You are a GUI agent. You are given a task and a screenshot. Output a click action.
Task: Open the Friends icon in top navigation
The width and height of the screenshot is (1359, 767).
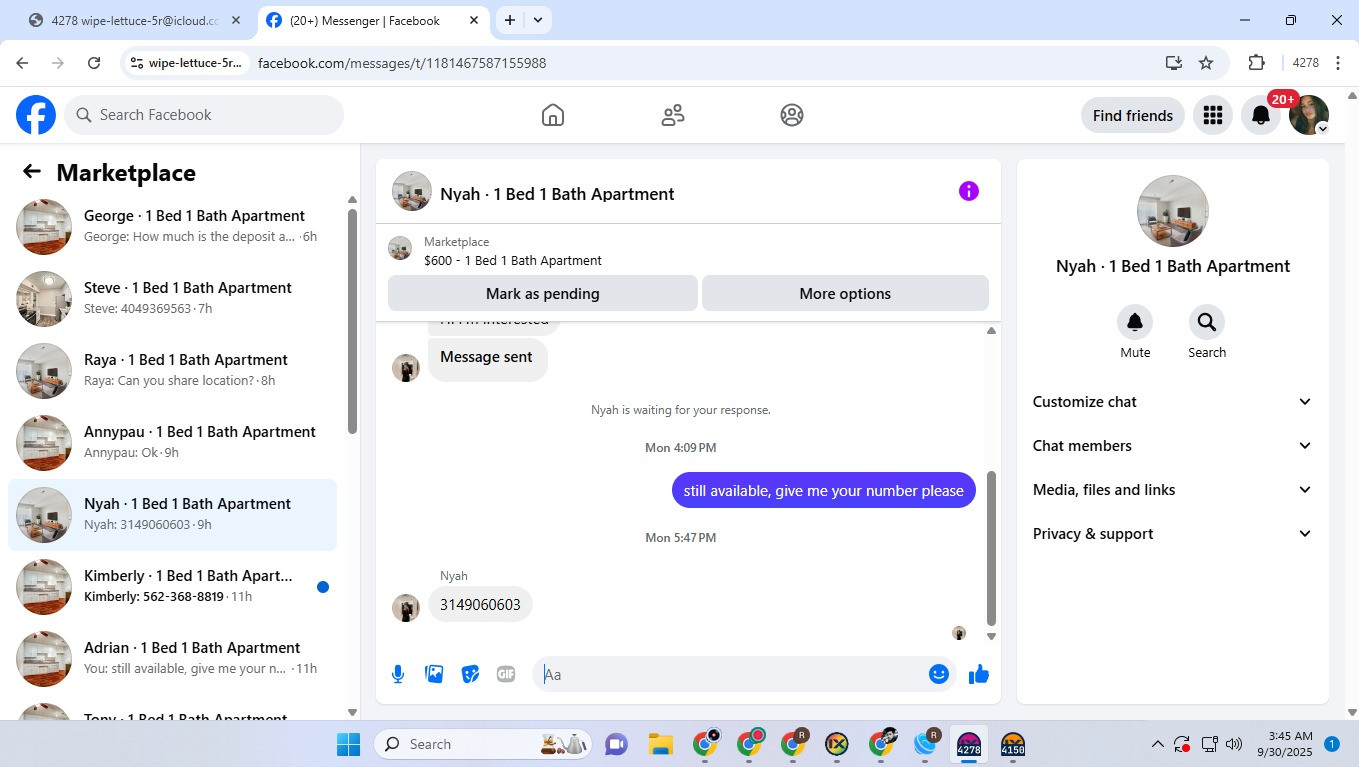pos(673,115)
